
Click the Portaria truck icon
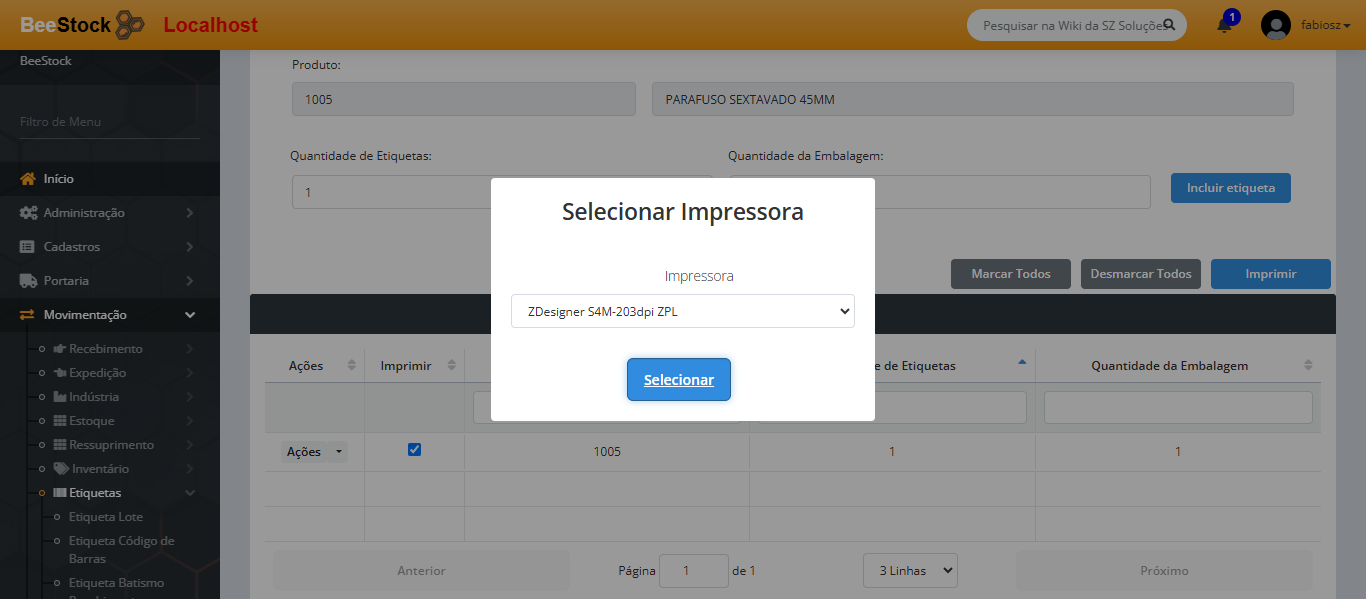pos(28,281)
